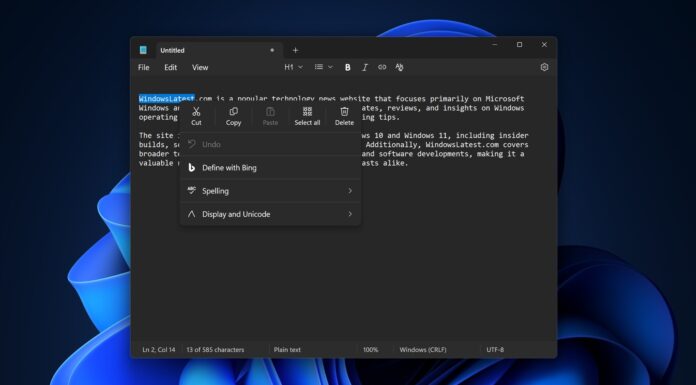This screenshot has height=385, width=696.
Task: Copy the selected text
Action: (233, 116)
